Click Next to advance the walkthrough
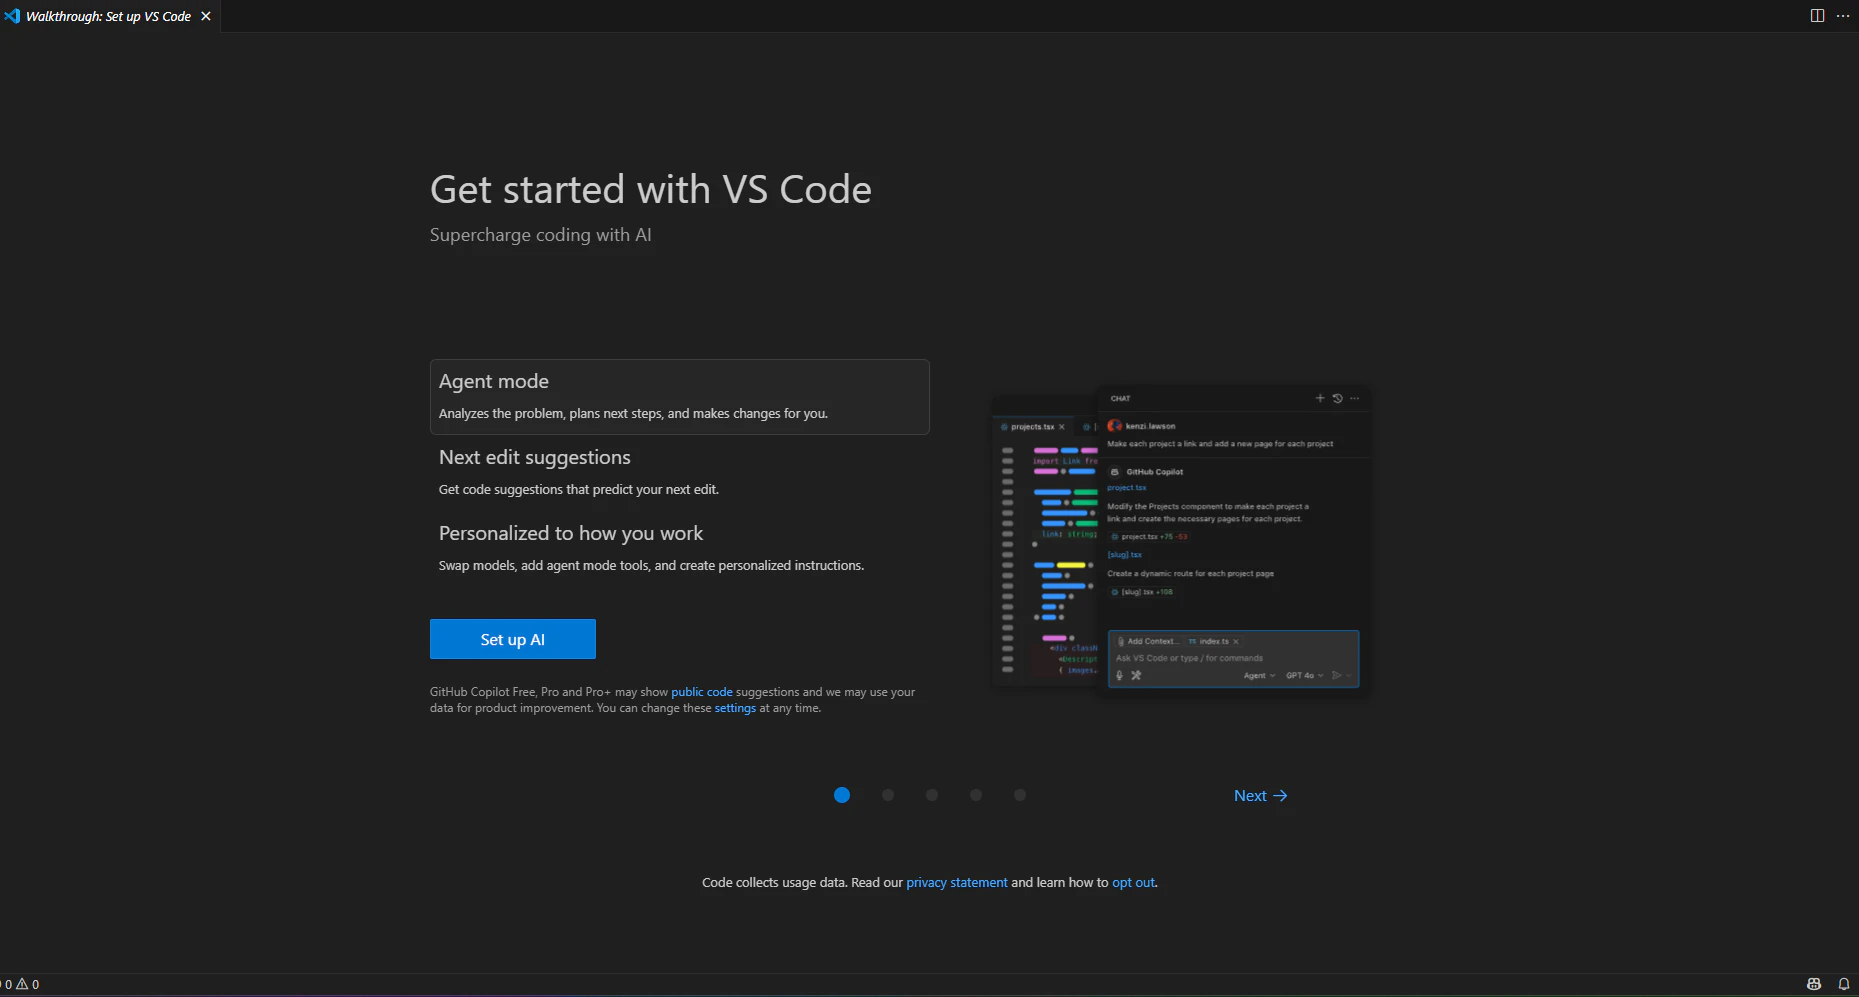Image resolution: width=1859 pixels, height=997 pixels. point(1260,796)
